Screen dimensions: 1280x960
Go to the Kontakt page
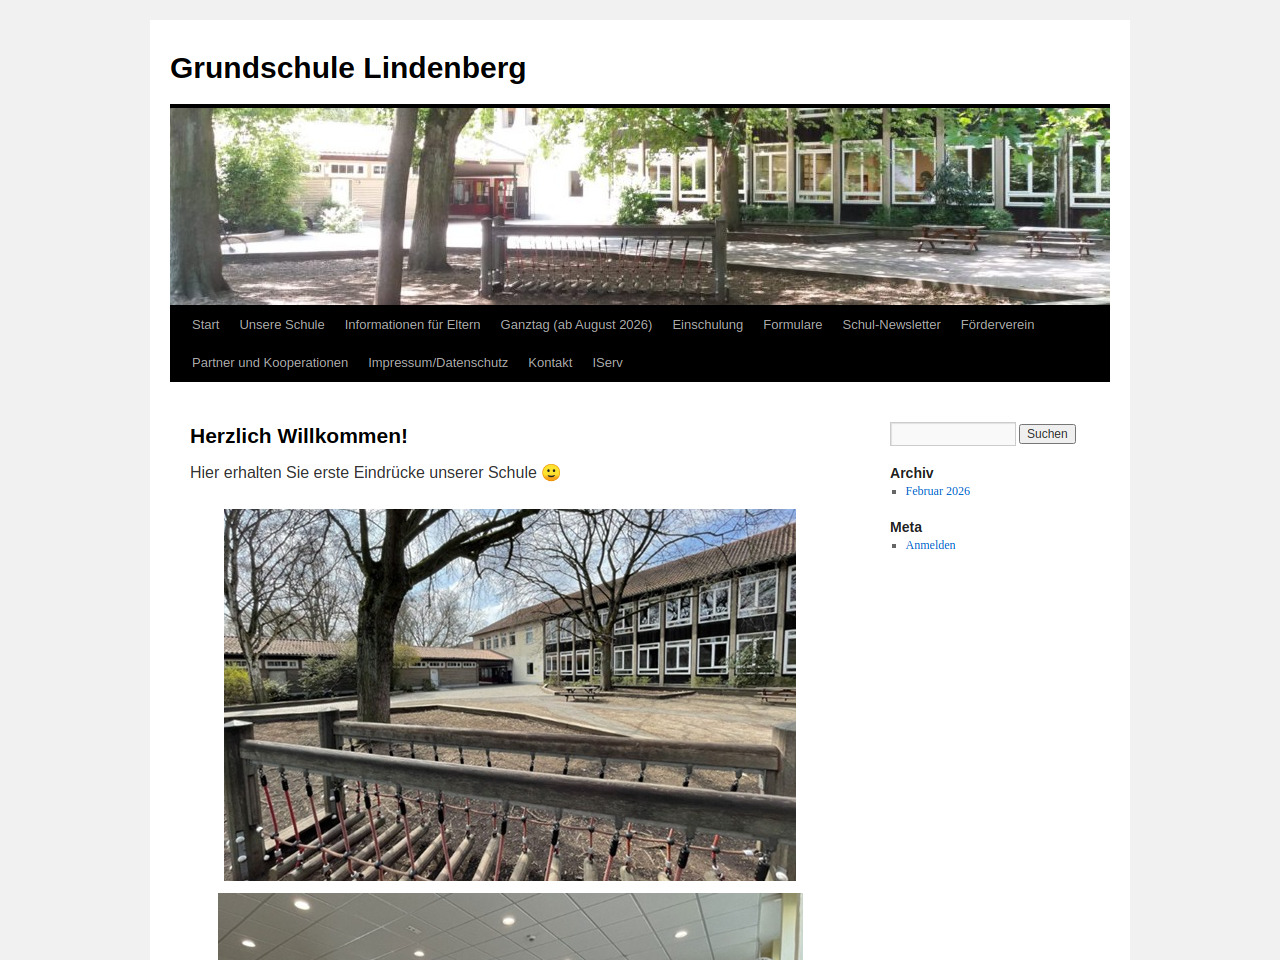coord(550,363)
